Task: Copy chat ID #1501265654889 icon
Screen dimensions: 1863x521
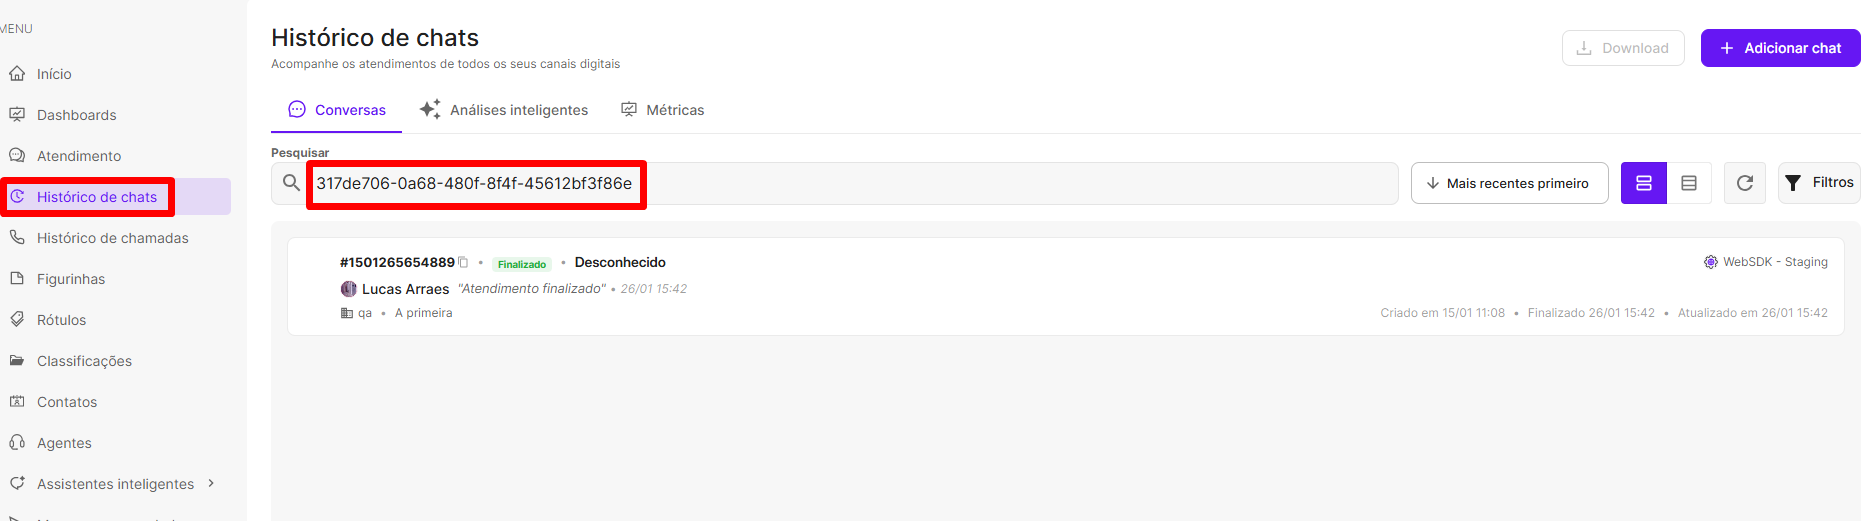Action: click(463, 262)
